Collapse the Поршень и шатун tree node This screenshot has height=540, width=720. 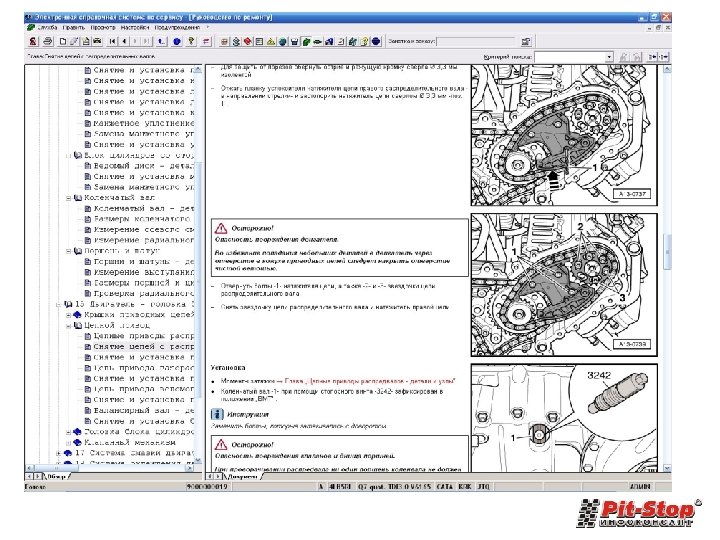point(68,251)
